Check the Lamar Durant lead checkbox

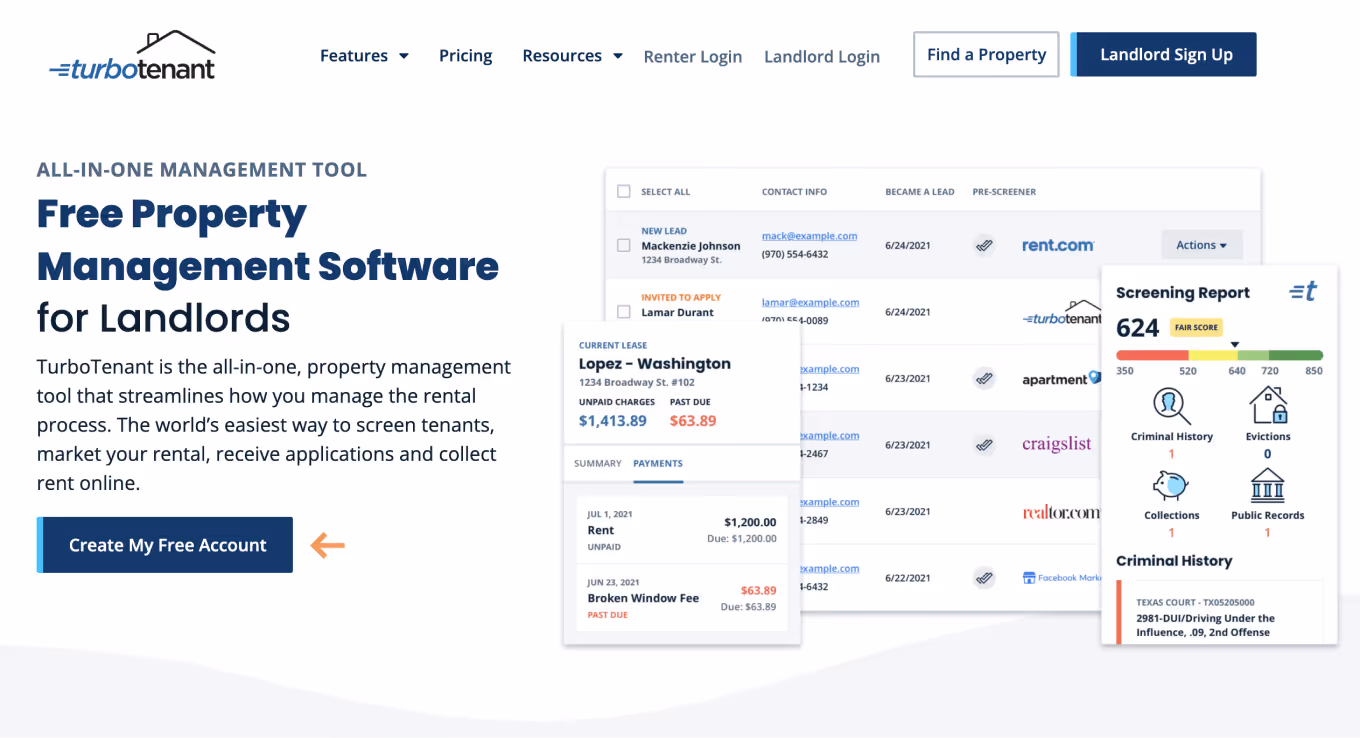point(624,311)
